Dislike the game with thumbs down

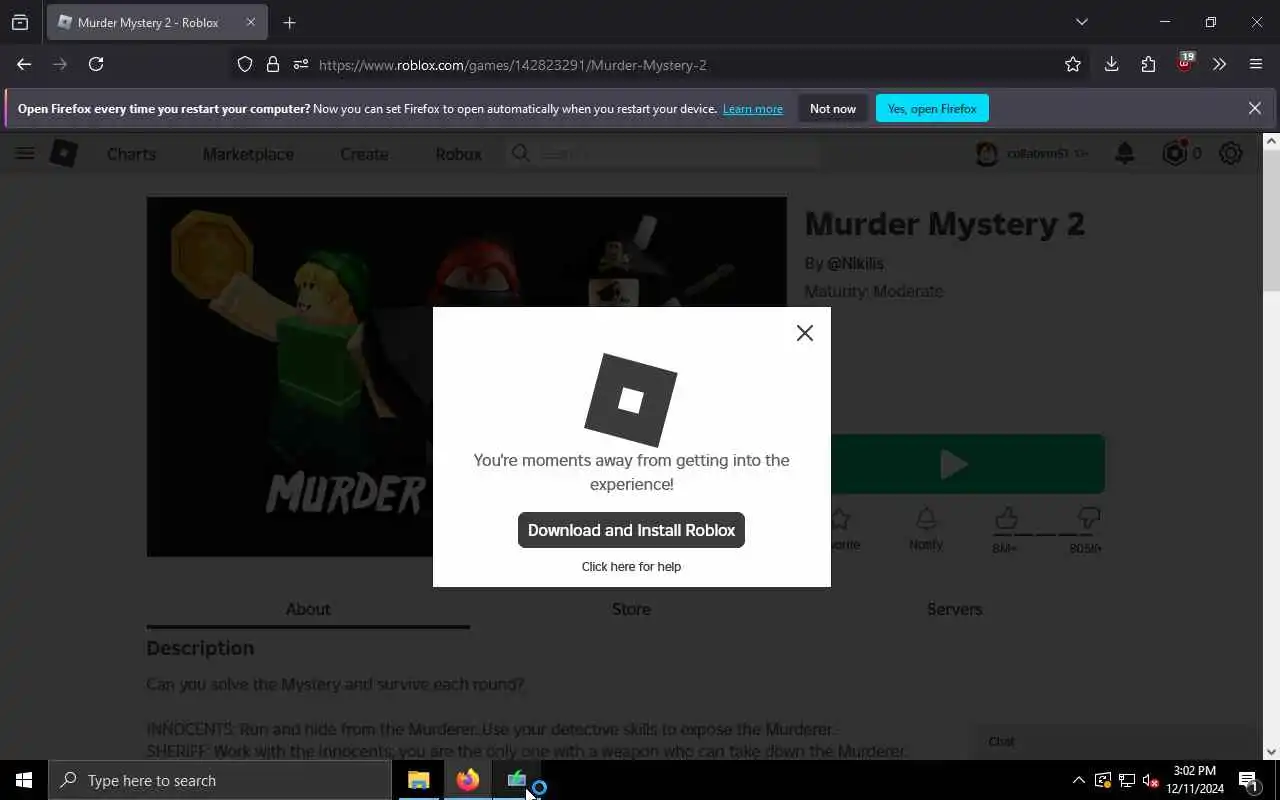[1089, 519]
